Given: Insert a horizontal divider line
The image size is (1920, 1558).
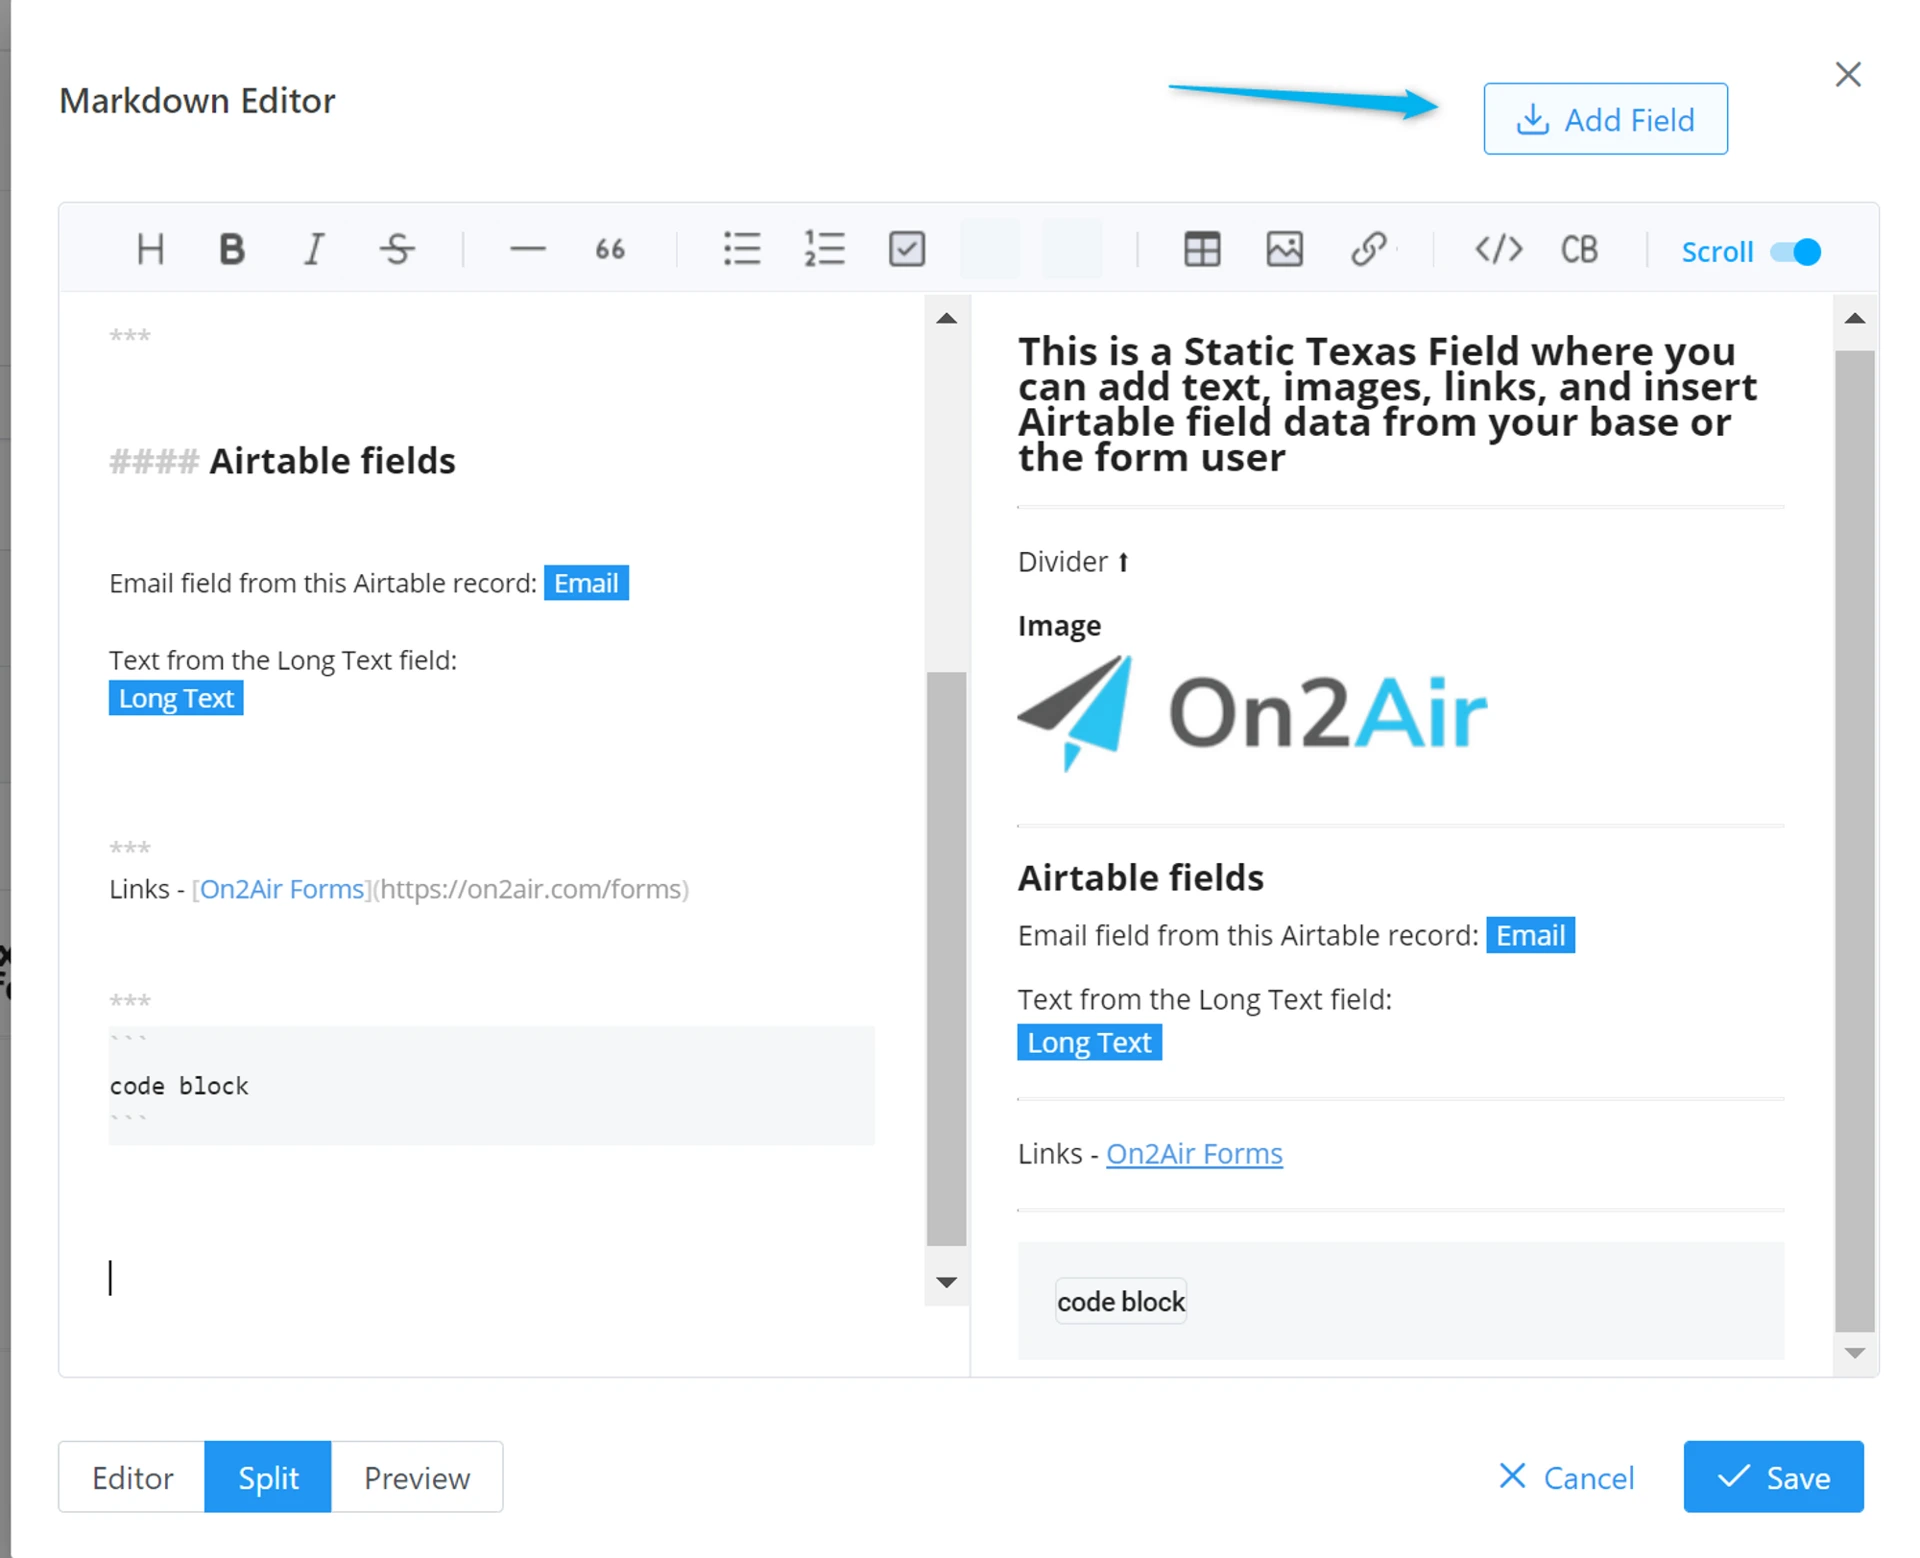Looking at the screenshot, I should pyautogui.click(x=527, y=249).
